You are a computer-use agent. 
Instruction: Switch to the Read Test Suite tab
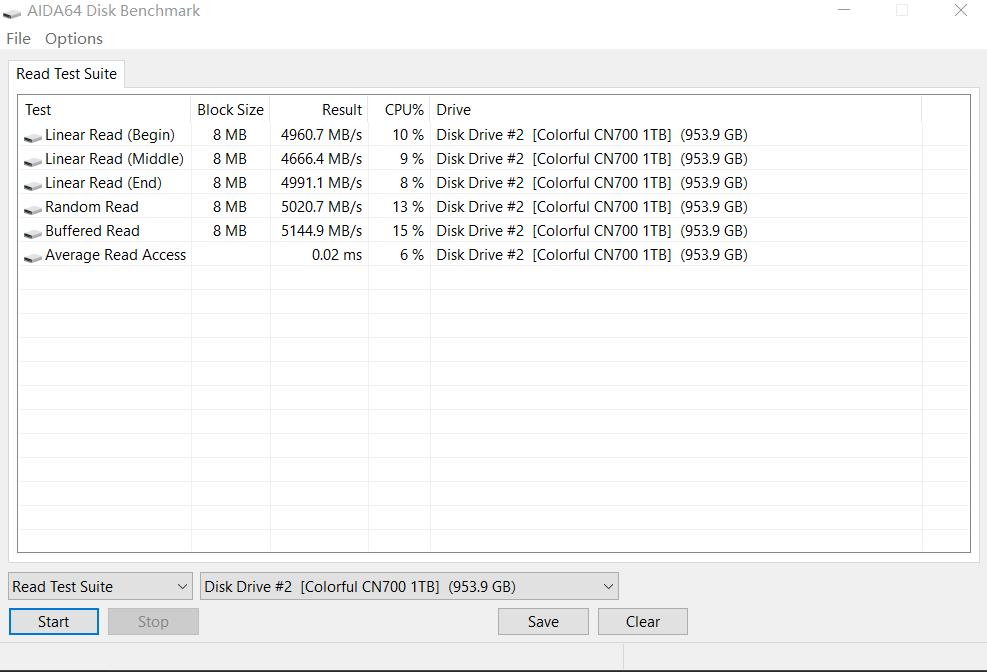point(66,73)
